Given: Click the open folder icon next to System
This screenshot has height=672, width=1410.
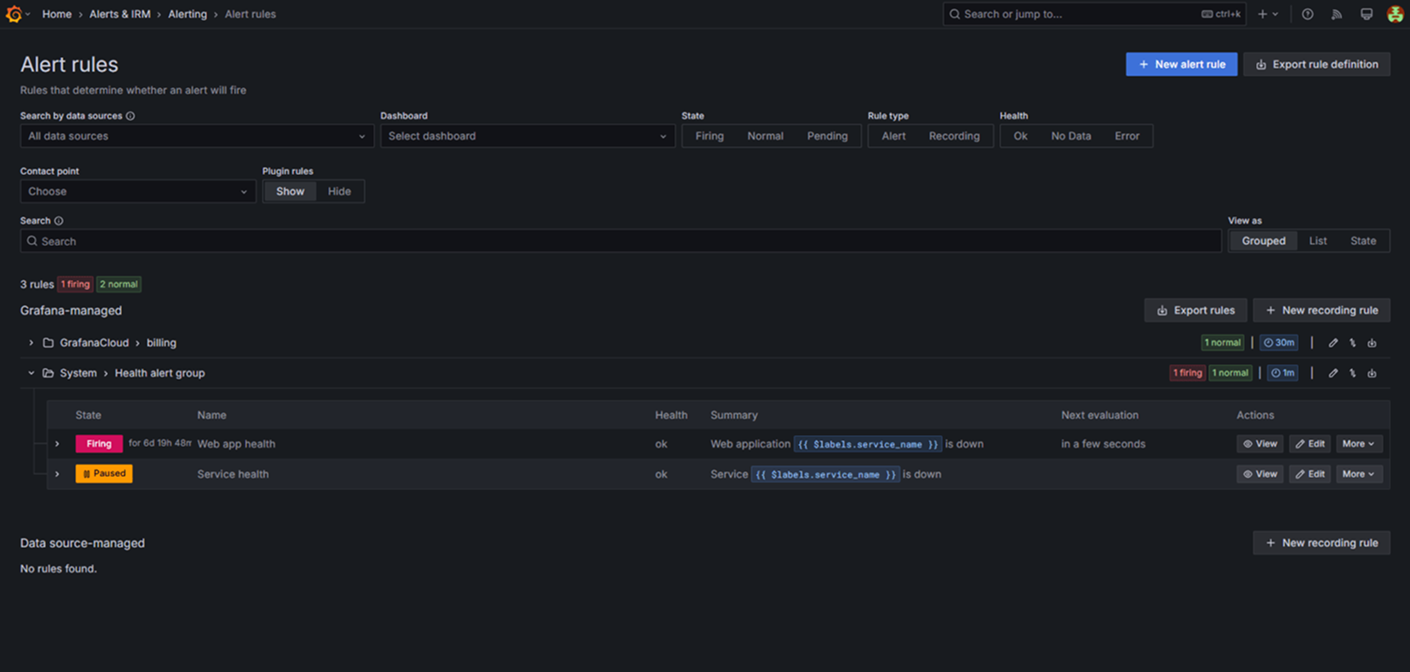Looking at the screenshot, I should [48, 373].
